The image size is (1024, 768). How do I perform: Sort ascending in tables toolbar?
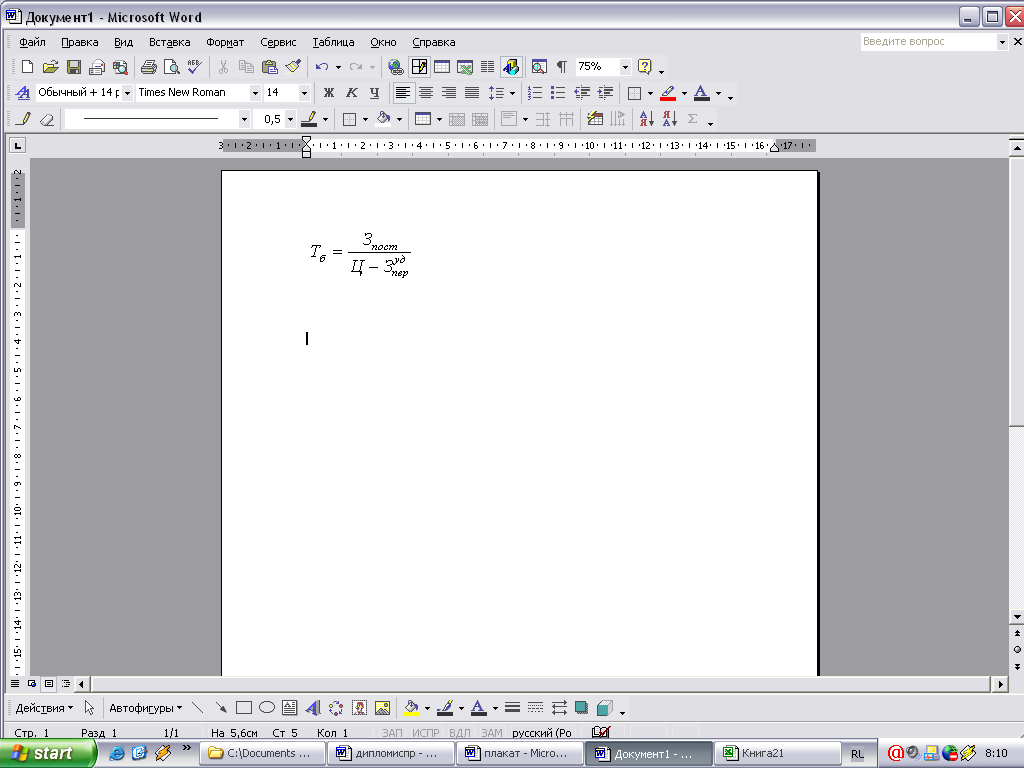pos(647,119)
